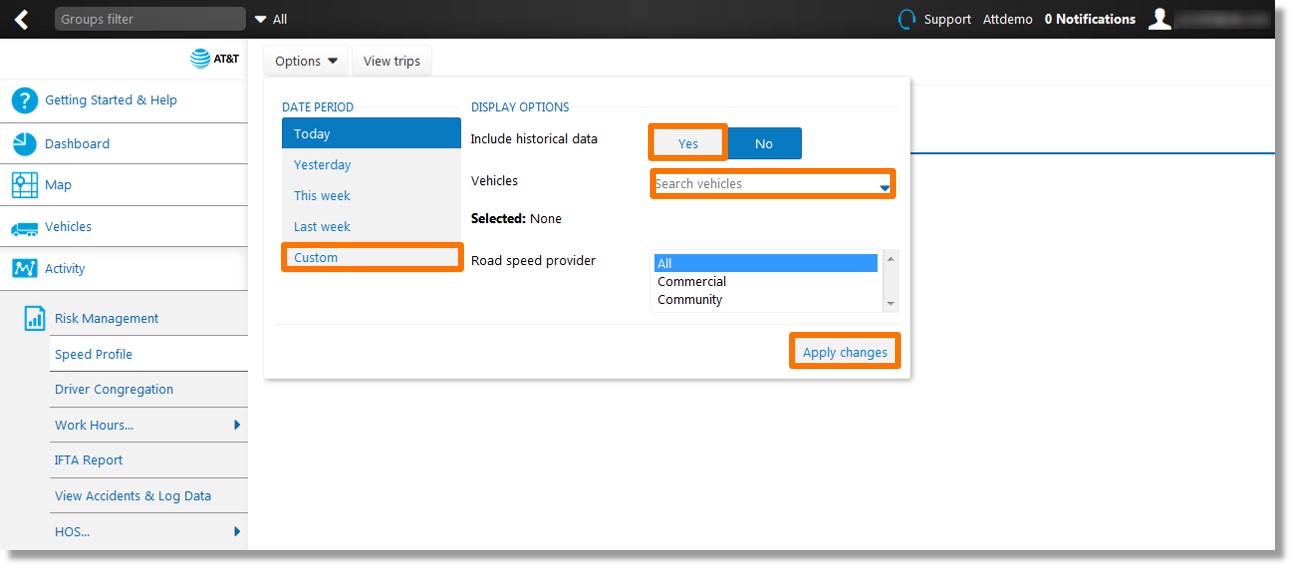Select All road speed provider
Viewport: 1293px width, 568px height.
click(x=766, y=263)
